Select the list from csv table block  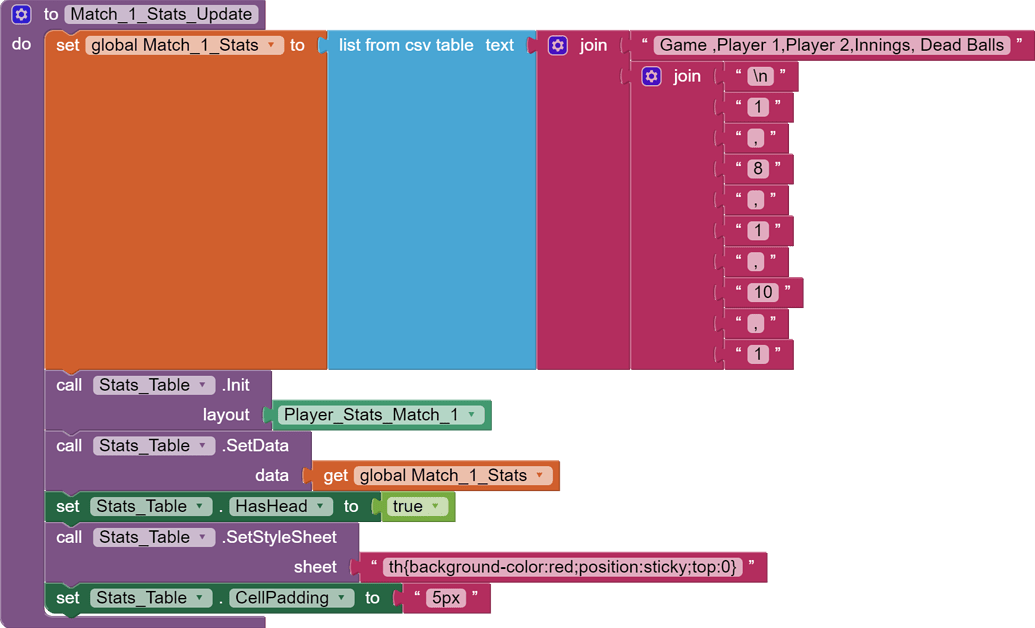point(405,45)
